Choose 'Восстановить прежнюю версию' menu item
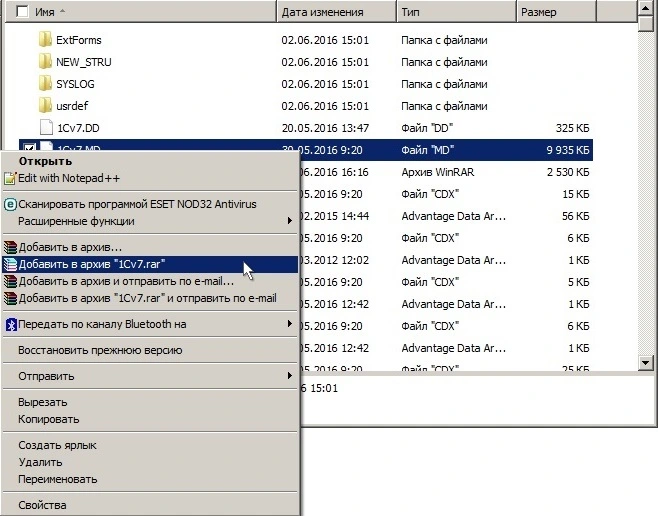The image size is (658, 516). pyautogui.click(x=100, y=350)
